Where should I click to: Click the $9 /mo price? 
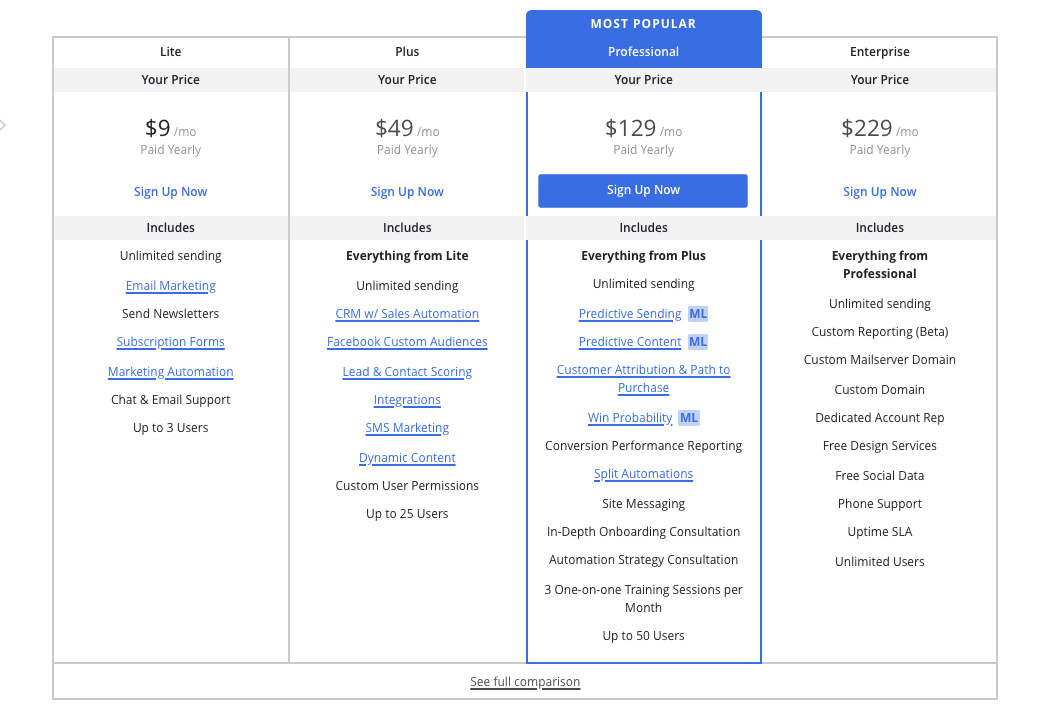(x=171, y=128)
